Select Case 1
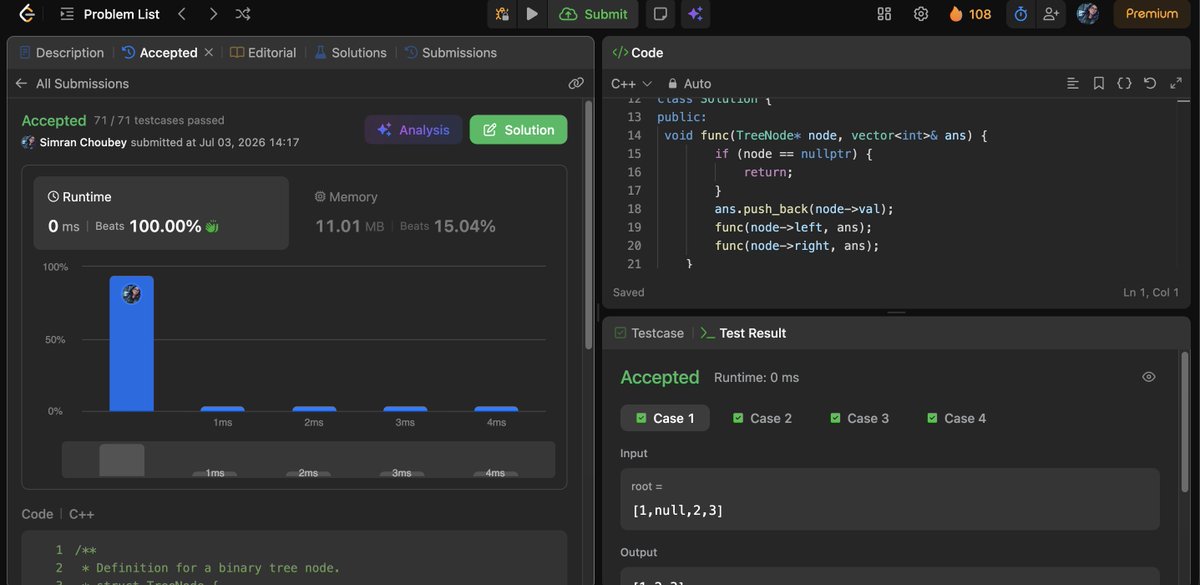This screenshot has width=1200, height=585. coord(665,418)
